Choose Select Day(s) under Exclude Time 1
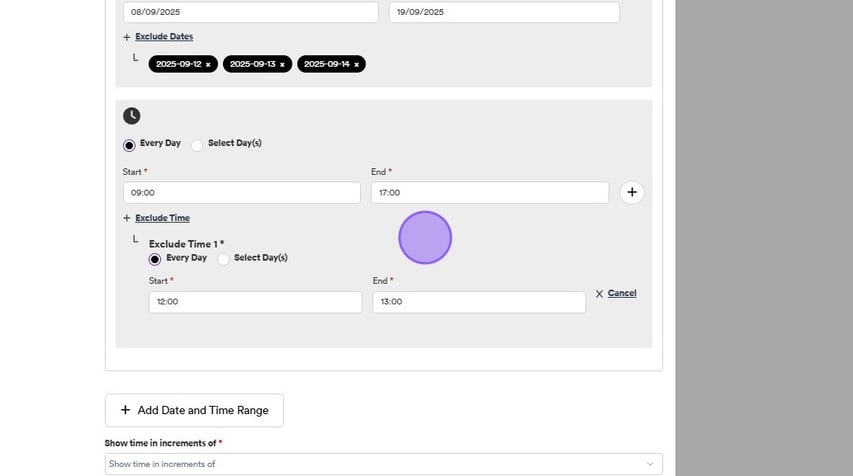Viewport: 853px width, 476px height. [223, 259]
